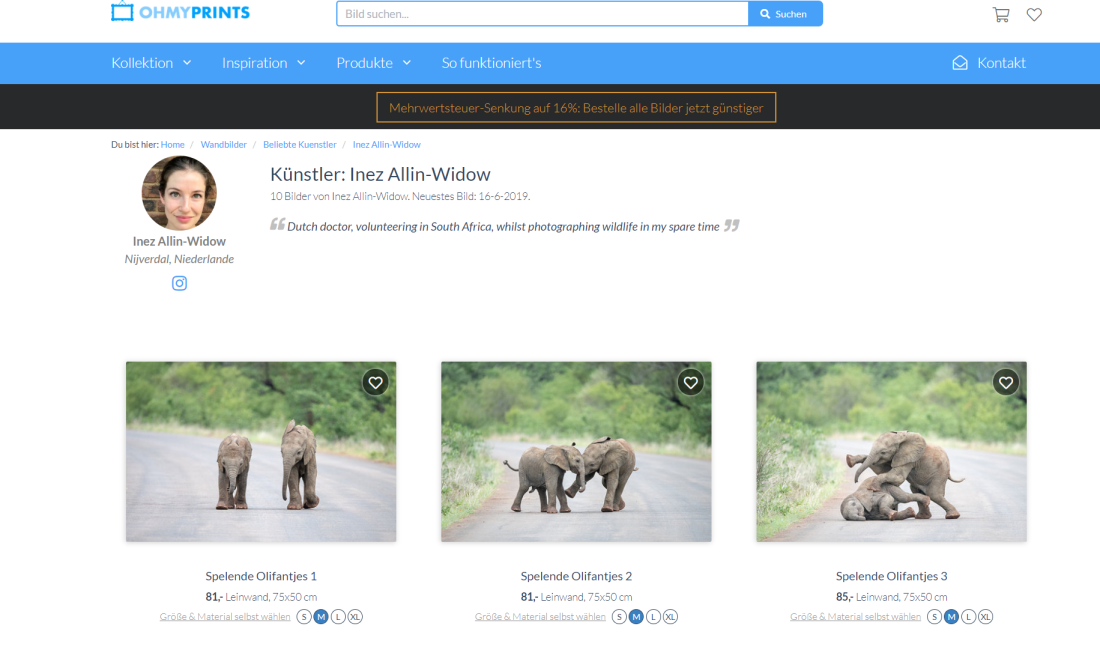The image size is (1100, 659).
Task: Expand the Produkte chevron arrow
Action: pos(407,62)
